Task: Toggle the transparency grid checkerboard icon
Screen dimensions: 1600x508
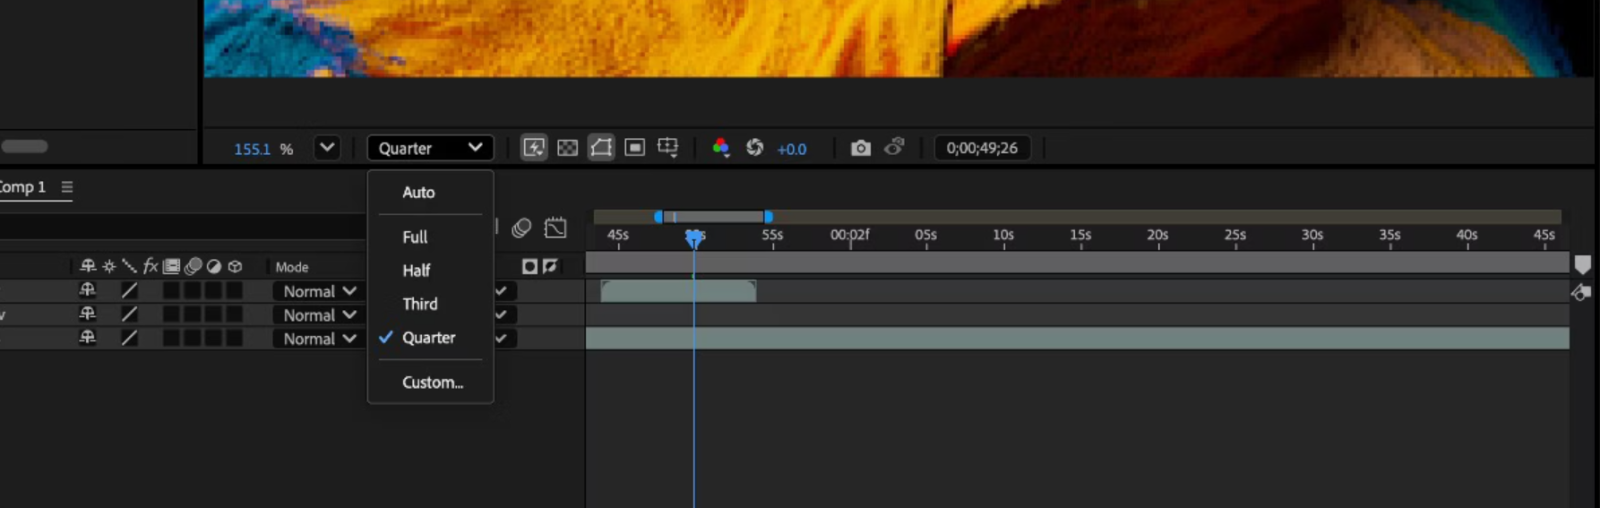Action: [567, 148]
